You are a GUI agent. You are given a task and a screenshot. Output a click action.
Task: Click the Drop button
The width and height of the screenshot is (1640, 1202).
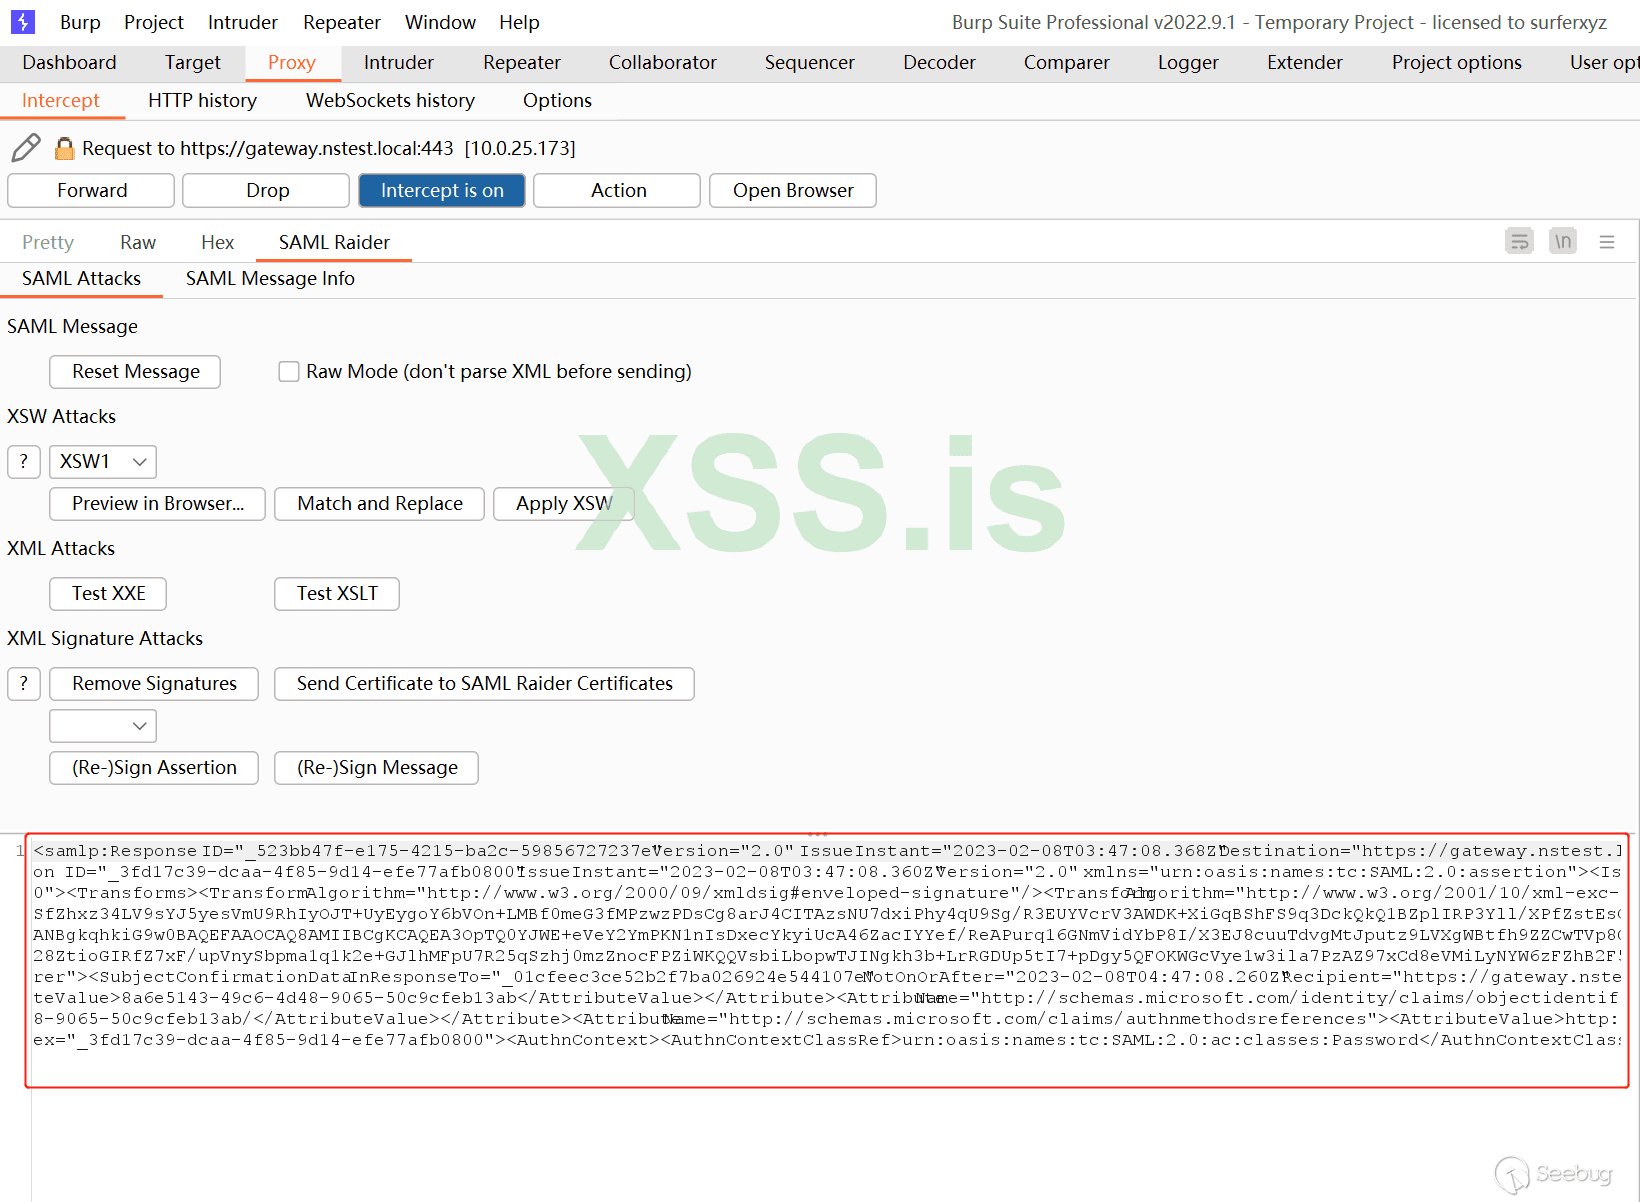(267, 190)
